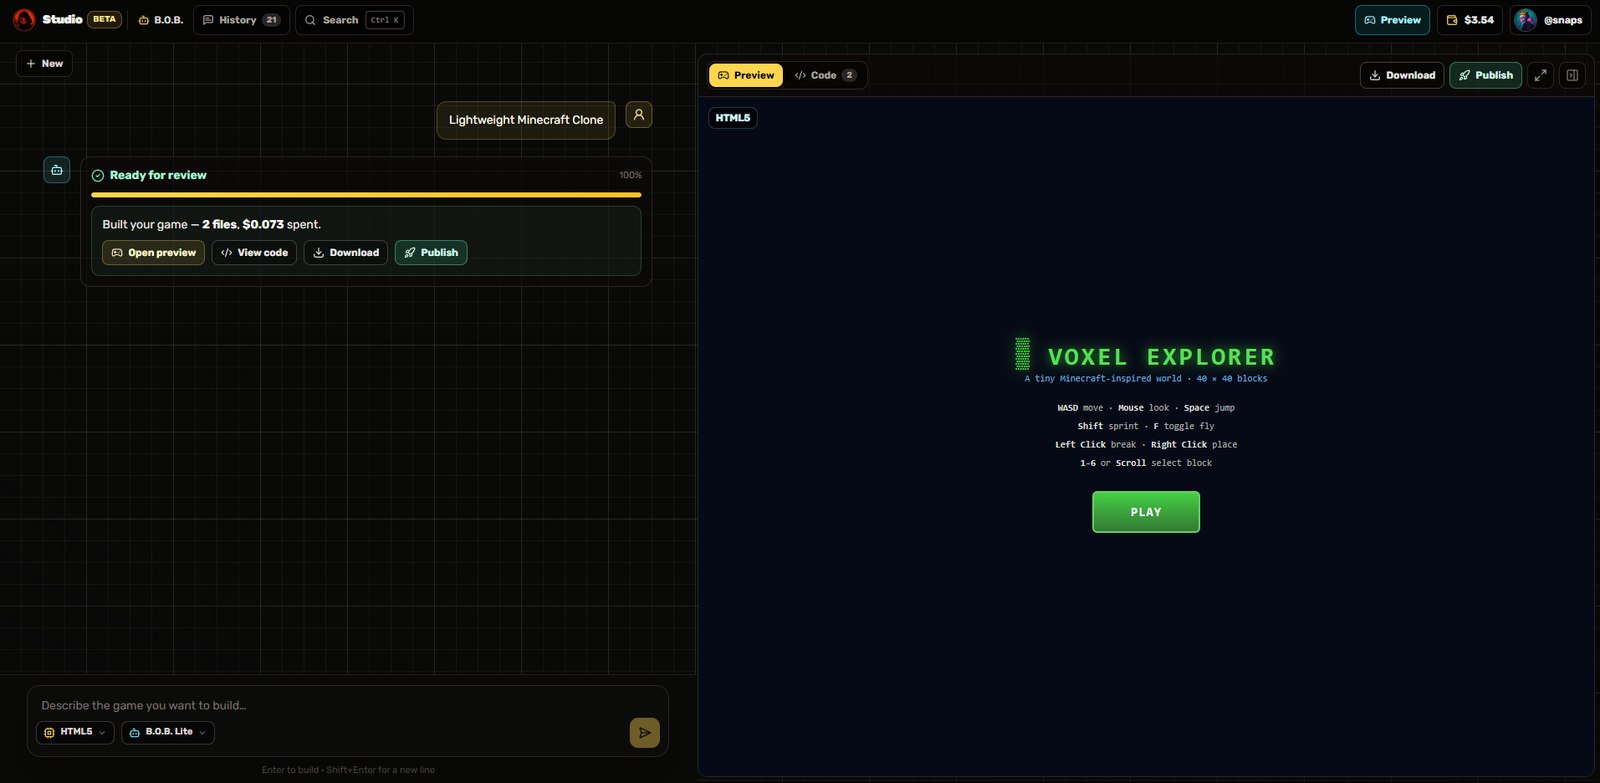This screenshot has width=1600, height=783.
Task: Open the HTML5 platform dropdown
Action: [75, 733]
